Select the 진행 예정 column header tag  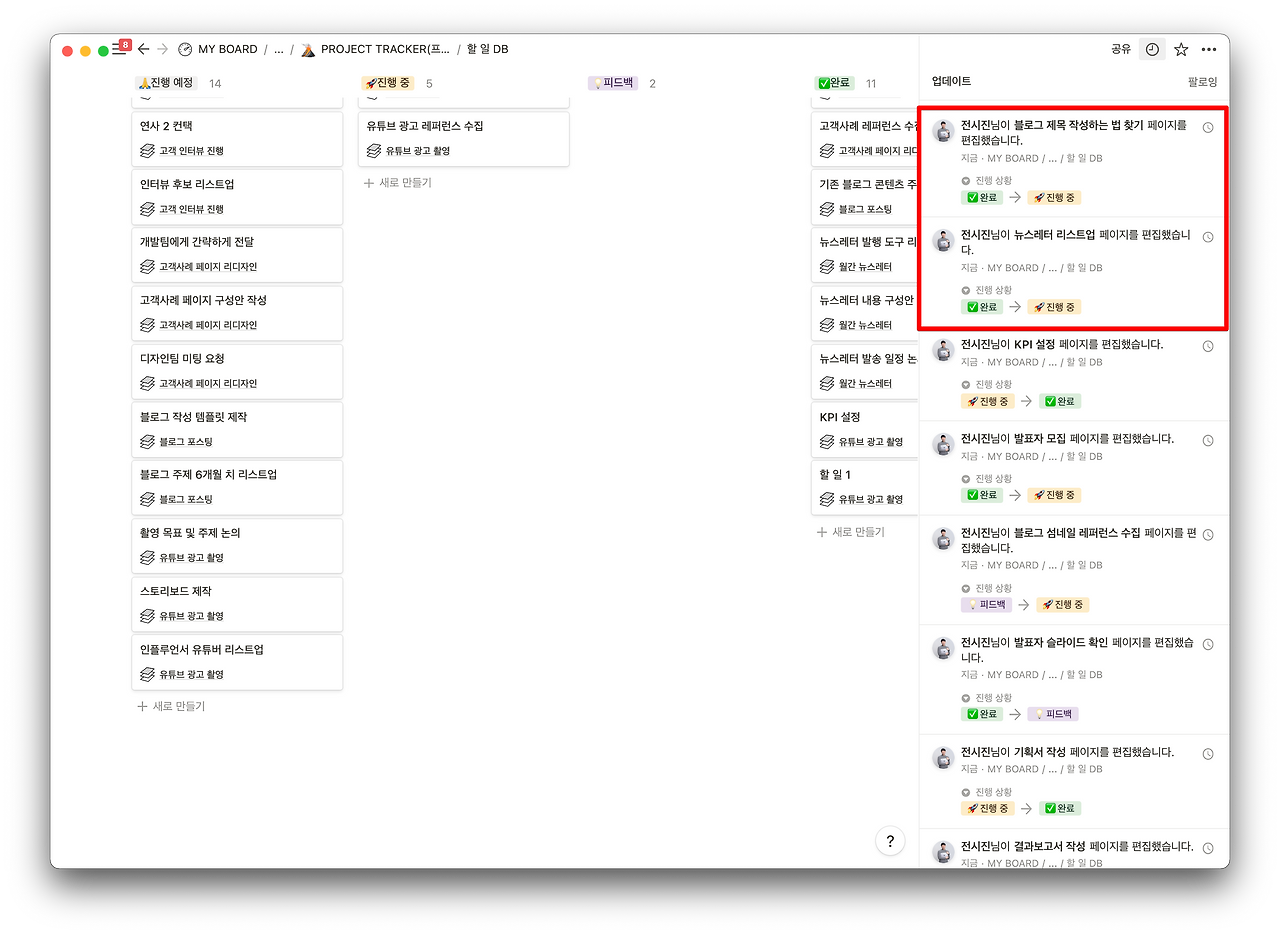pyautogui.click(x=167, y=83)
